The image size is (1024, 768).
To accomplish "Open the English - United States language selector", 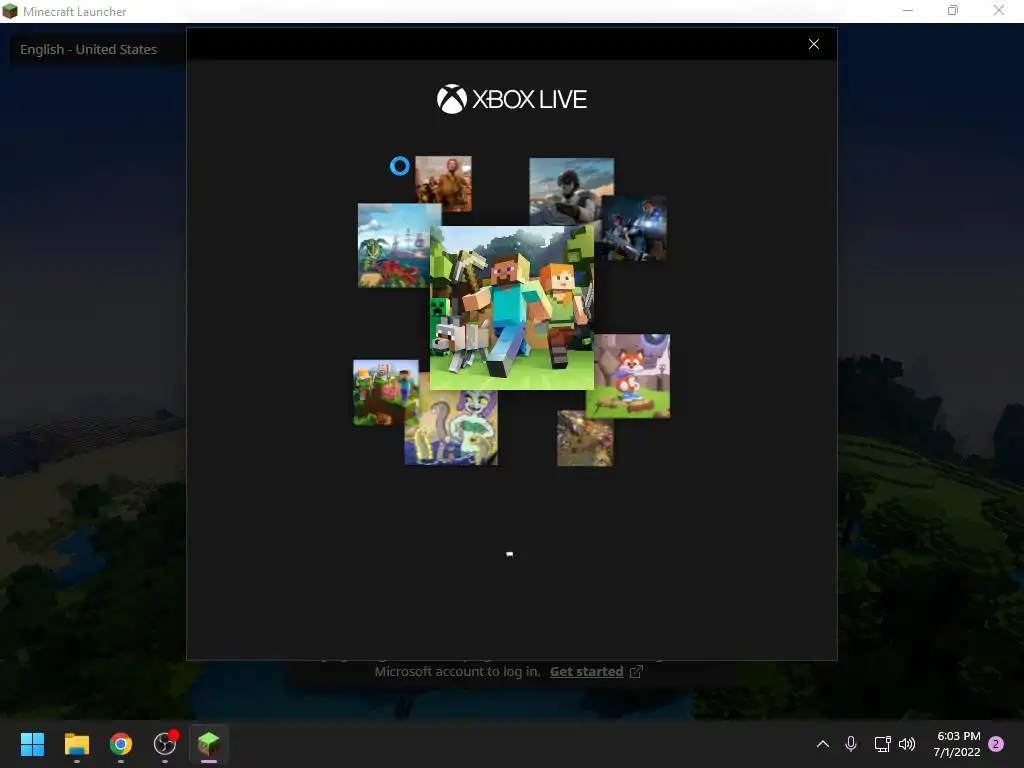I will tap(88, 50).
